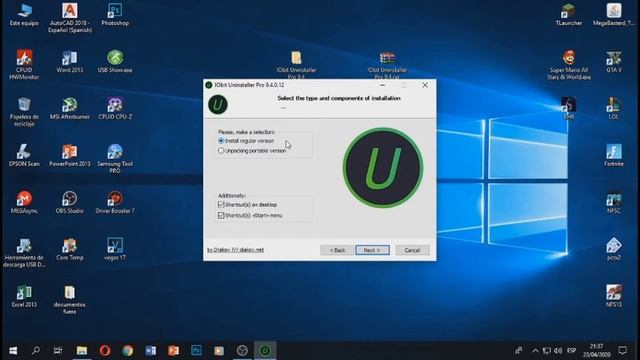Viewport: 640px width, 360px height.
Task: Click the Next button
Action: [372, 250]
